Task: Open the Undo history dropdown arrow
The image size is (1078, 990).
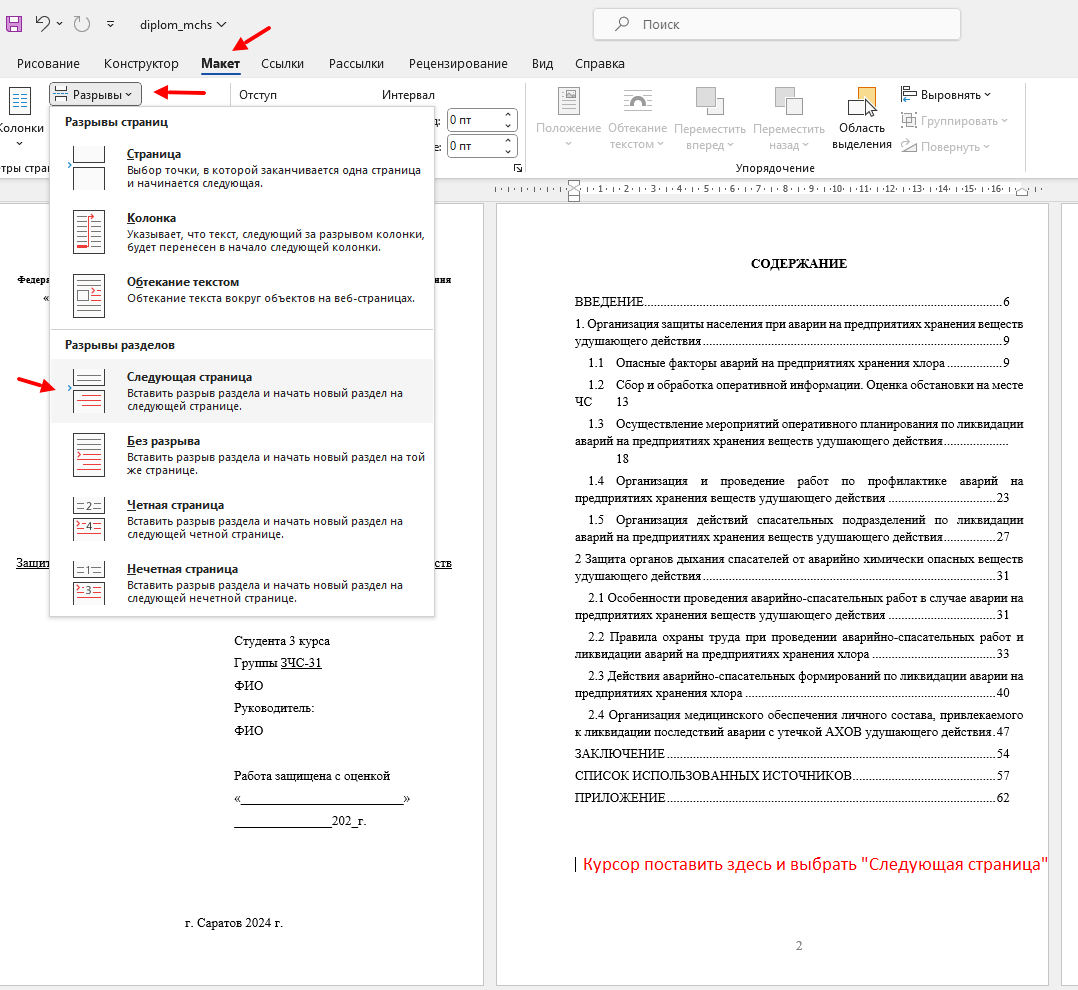Action: point(60,24)
